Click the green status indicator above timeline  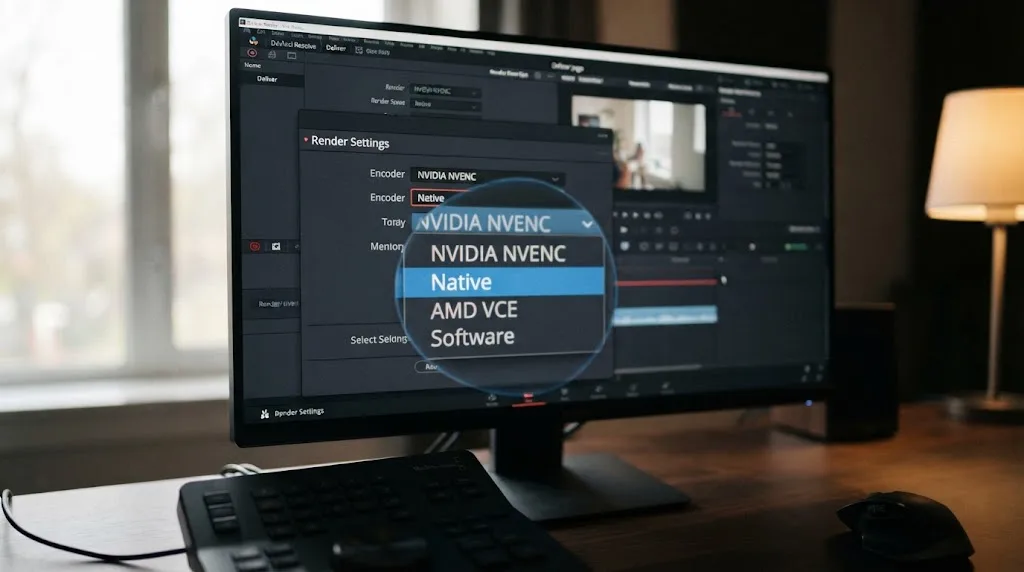pyautogui.click(x=795, y=247)
